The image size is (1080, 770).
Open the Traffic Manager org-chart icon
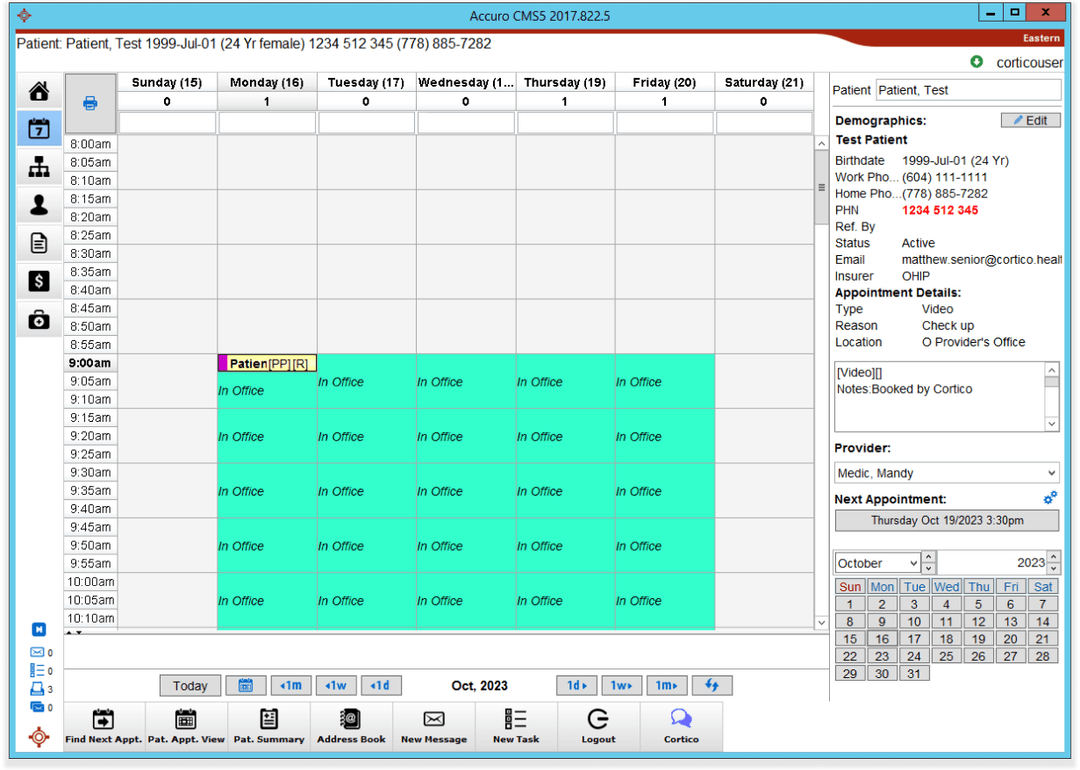click(38, 166)
